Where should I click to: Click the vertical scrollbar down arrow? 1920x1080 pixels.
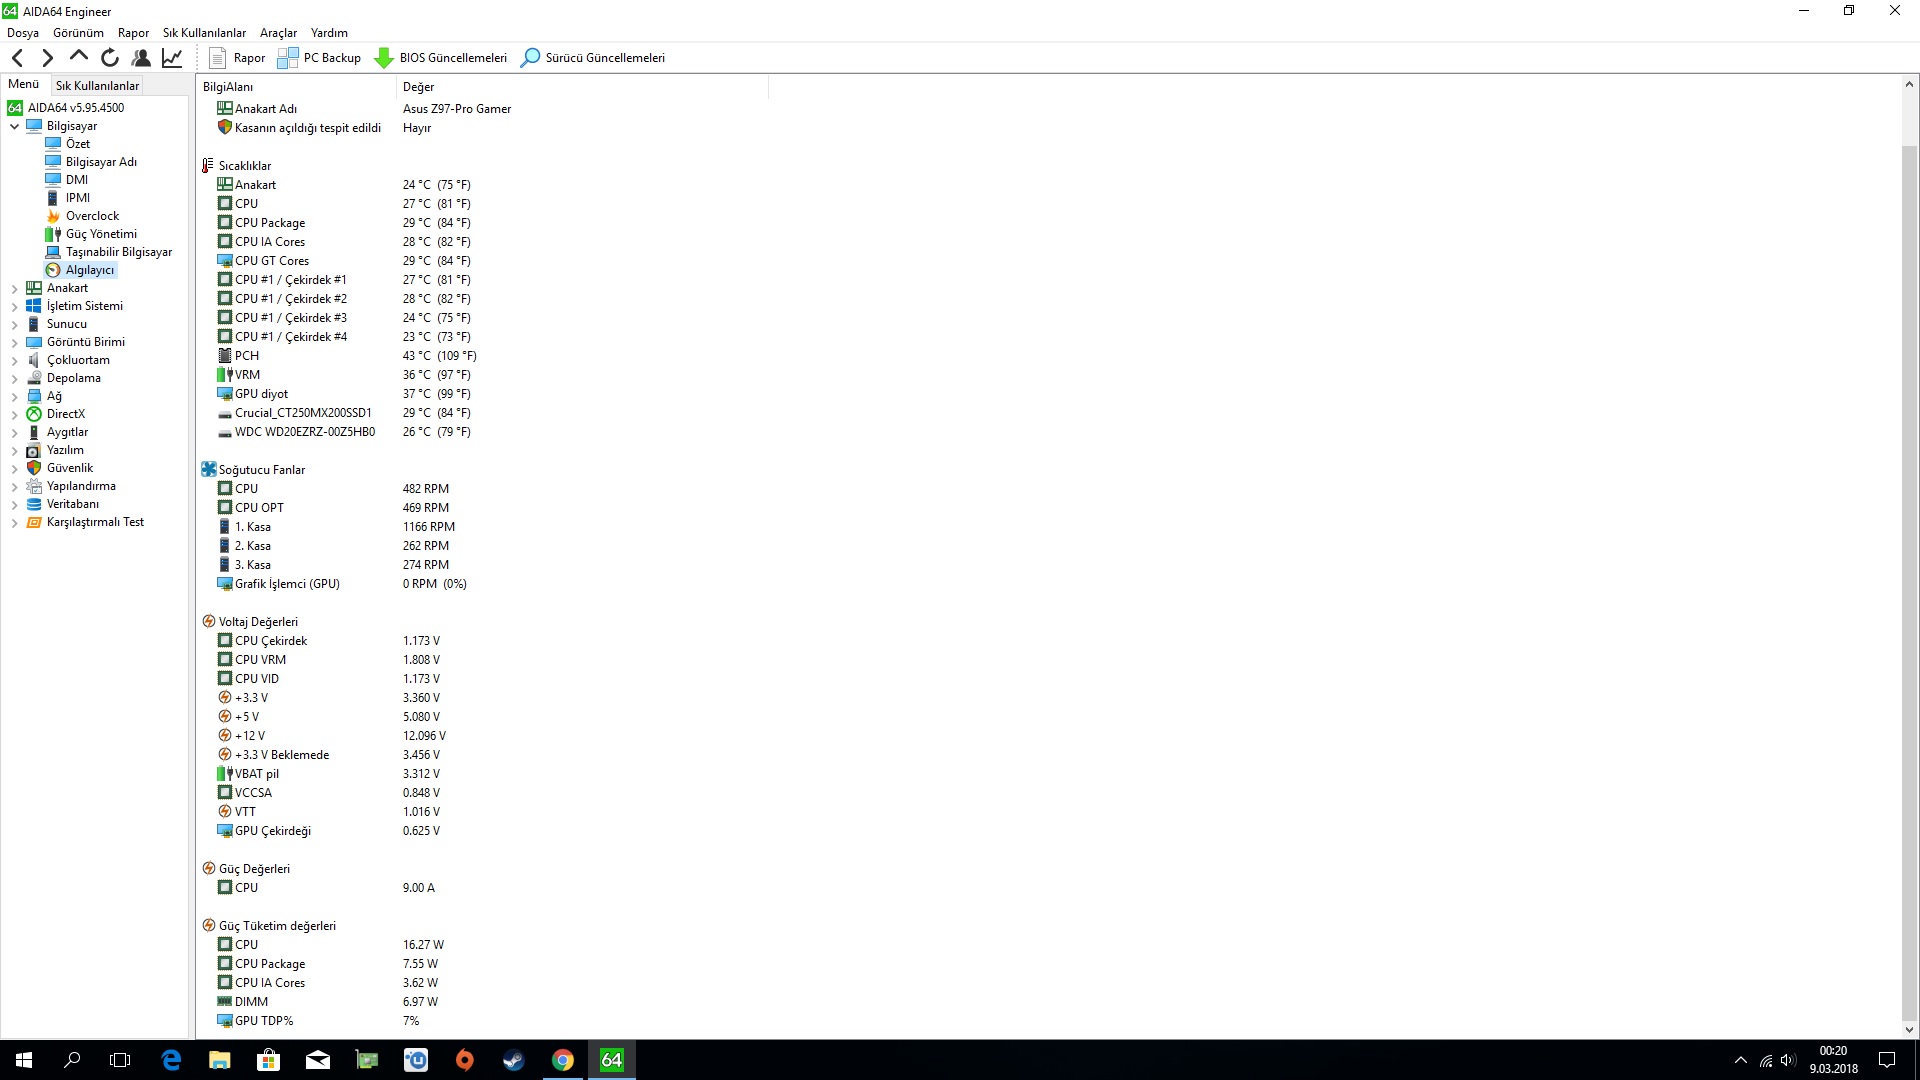(x=1909, y=1030)
